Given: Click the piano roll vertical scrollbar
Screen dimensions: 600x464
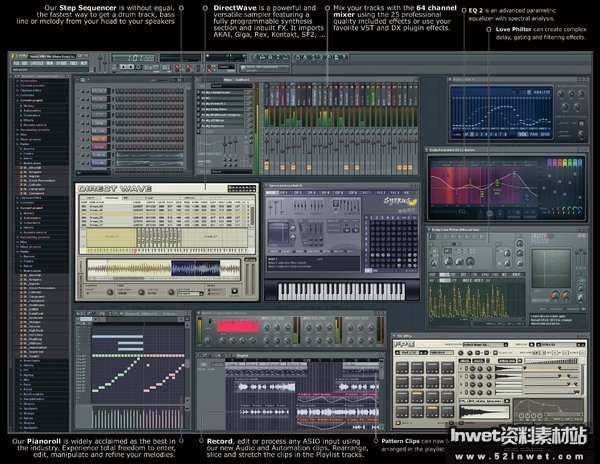Looking at the screenshot, I should (188, 361).
